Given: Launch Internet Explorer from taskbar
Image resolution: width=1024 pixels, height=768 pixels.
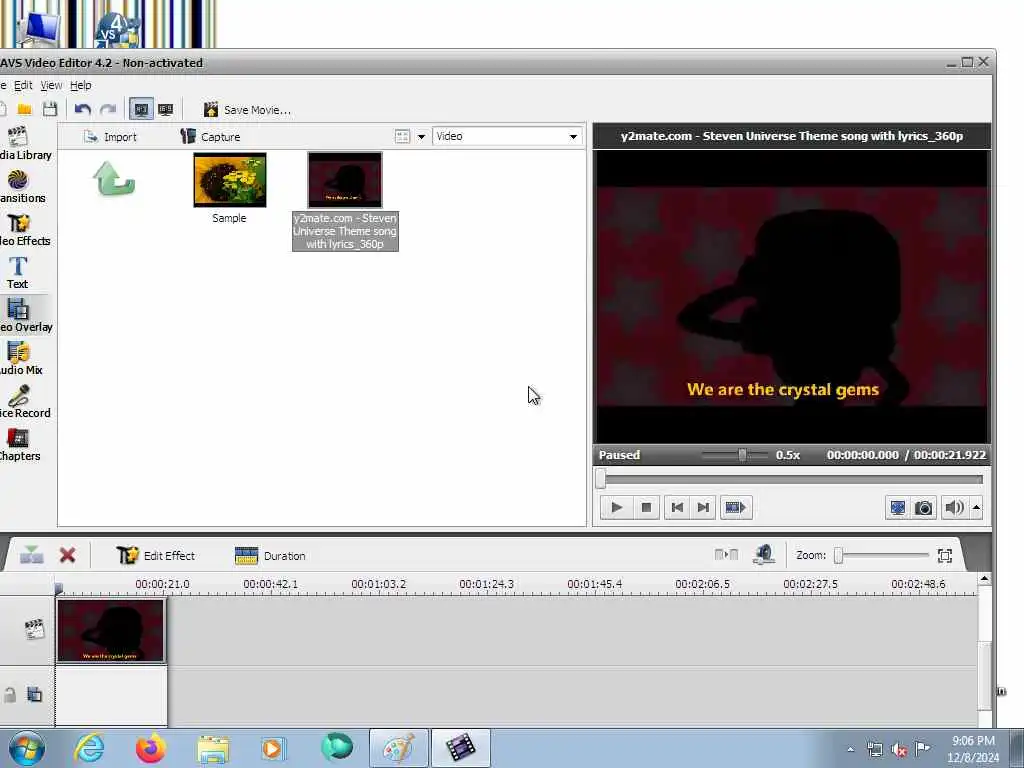Looking at the screenshot, I should pos(89,748).
